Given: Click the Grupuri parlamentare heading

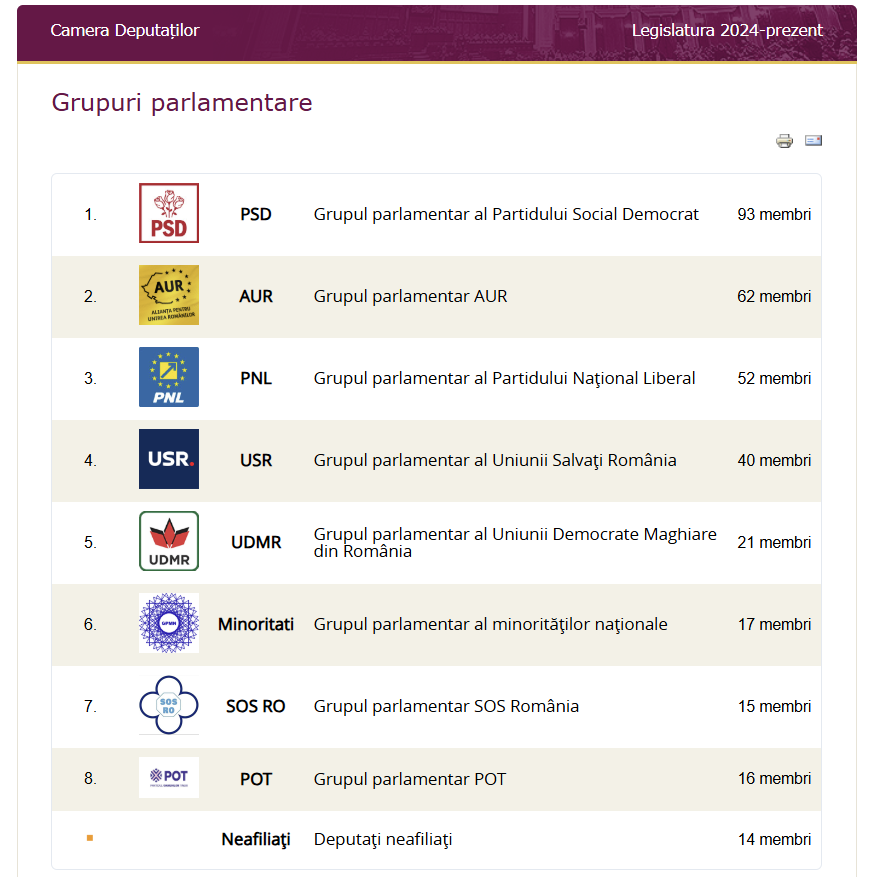Looking at the screenshot, I should coord(182,102).
